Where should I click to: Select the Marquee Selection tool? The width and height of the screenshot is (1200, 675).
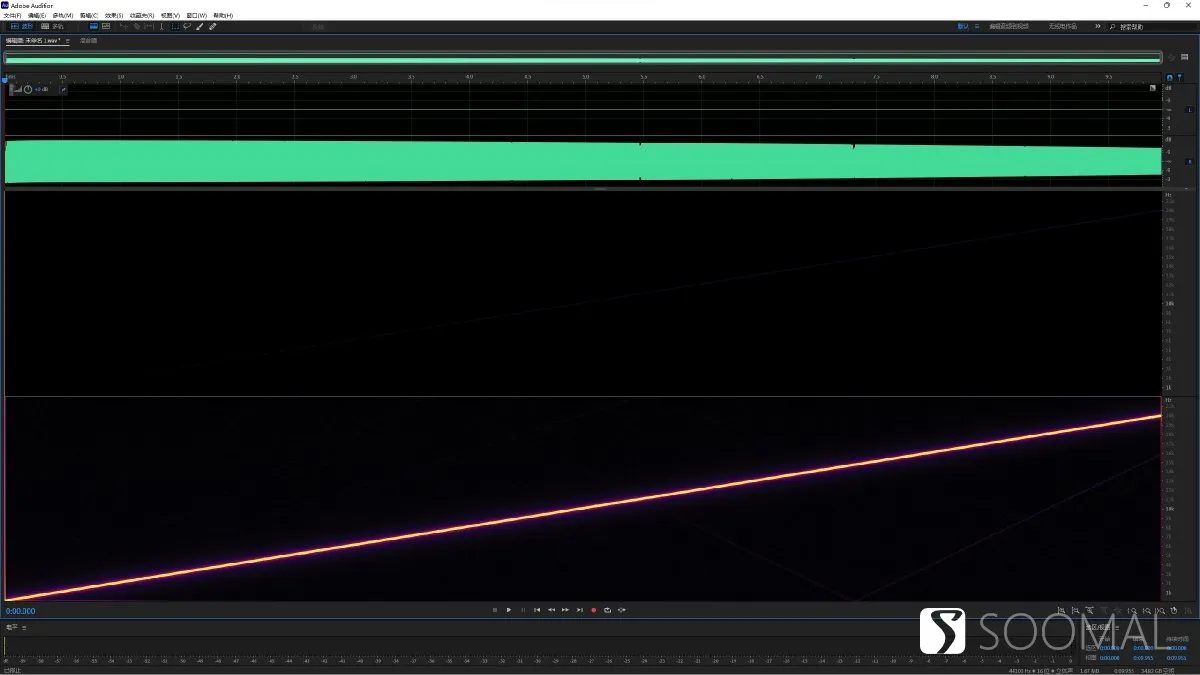pyautogui.click(x=175, y=26)
